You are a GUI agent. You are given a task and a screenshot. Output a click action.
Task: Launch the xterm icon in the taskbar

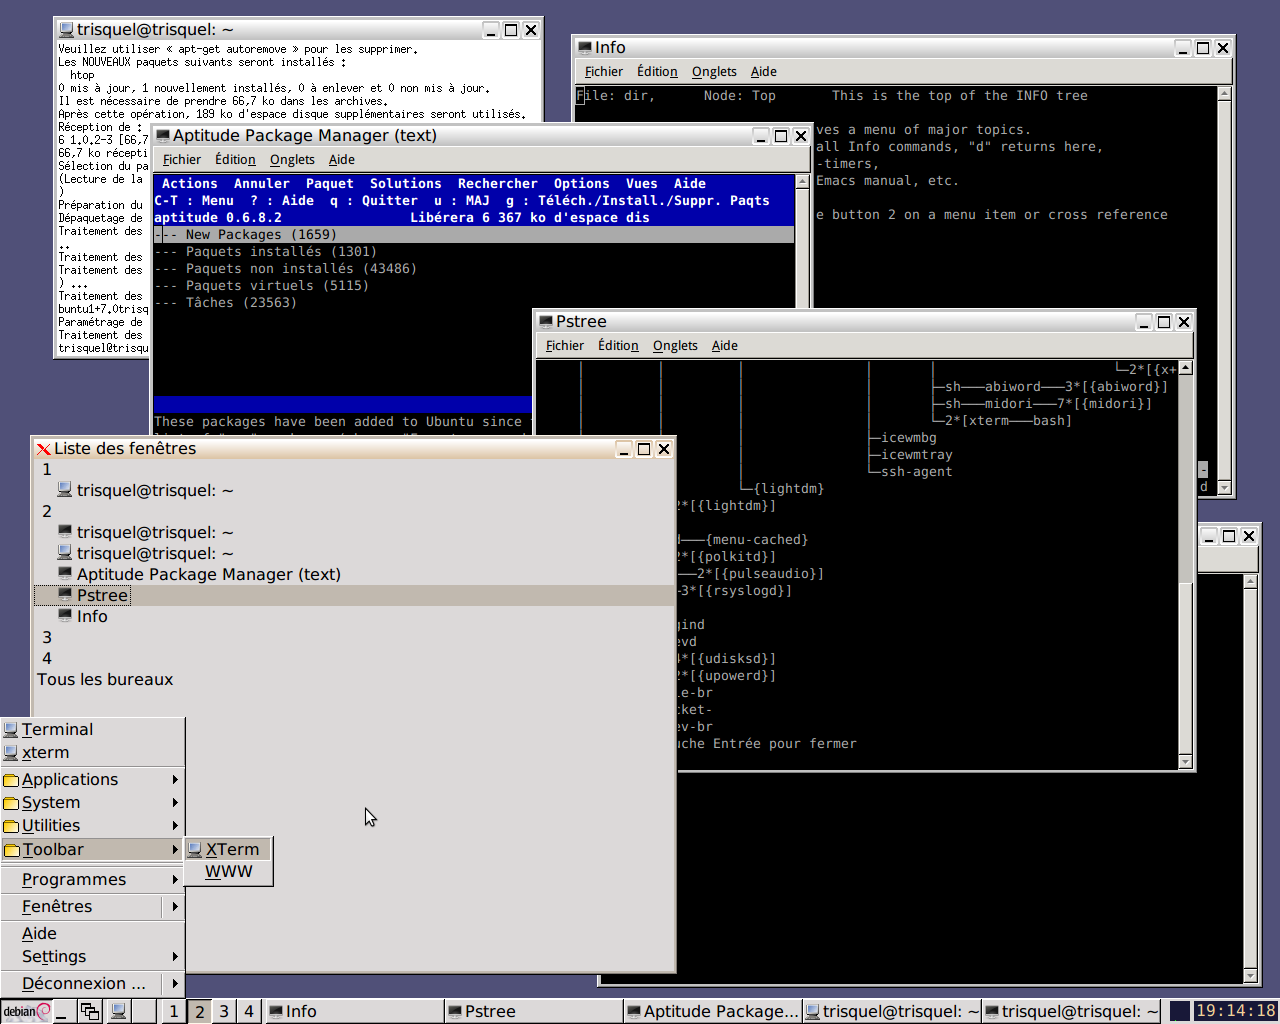pyautogui.click(x=118, y=1011)
